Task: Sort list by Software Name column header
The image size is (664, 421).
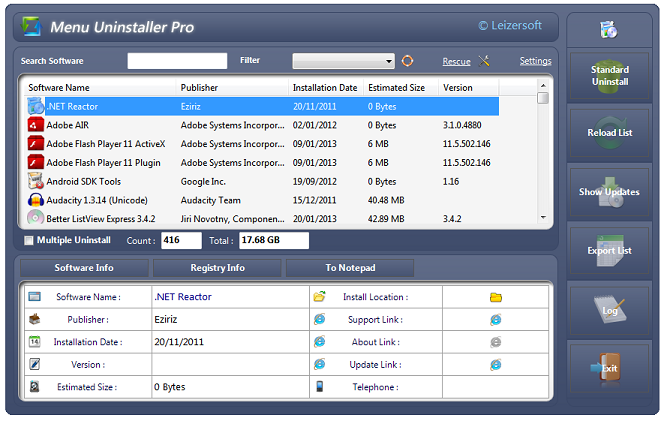Action: (58, 88)
